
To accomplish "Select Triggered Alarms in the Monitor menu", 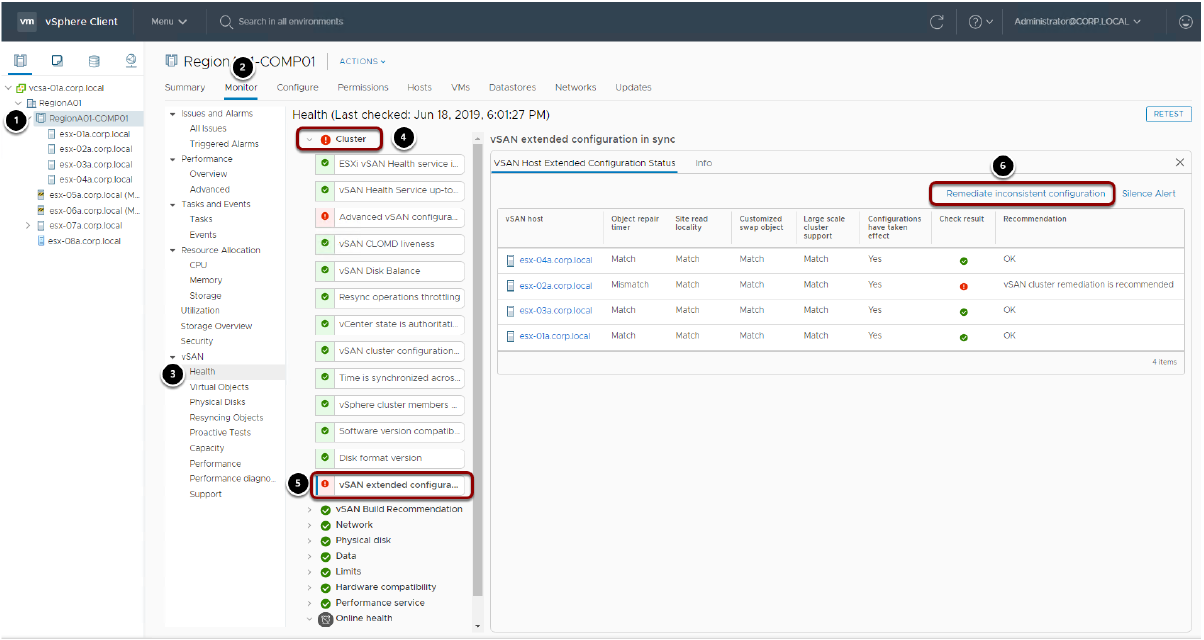I will [x=224, y=144].
